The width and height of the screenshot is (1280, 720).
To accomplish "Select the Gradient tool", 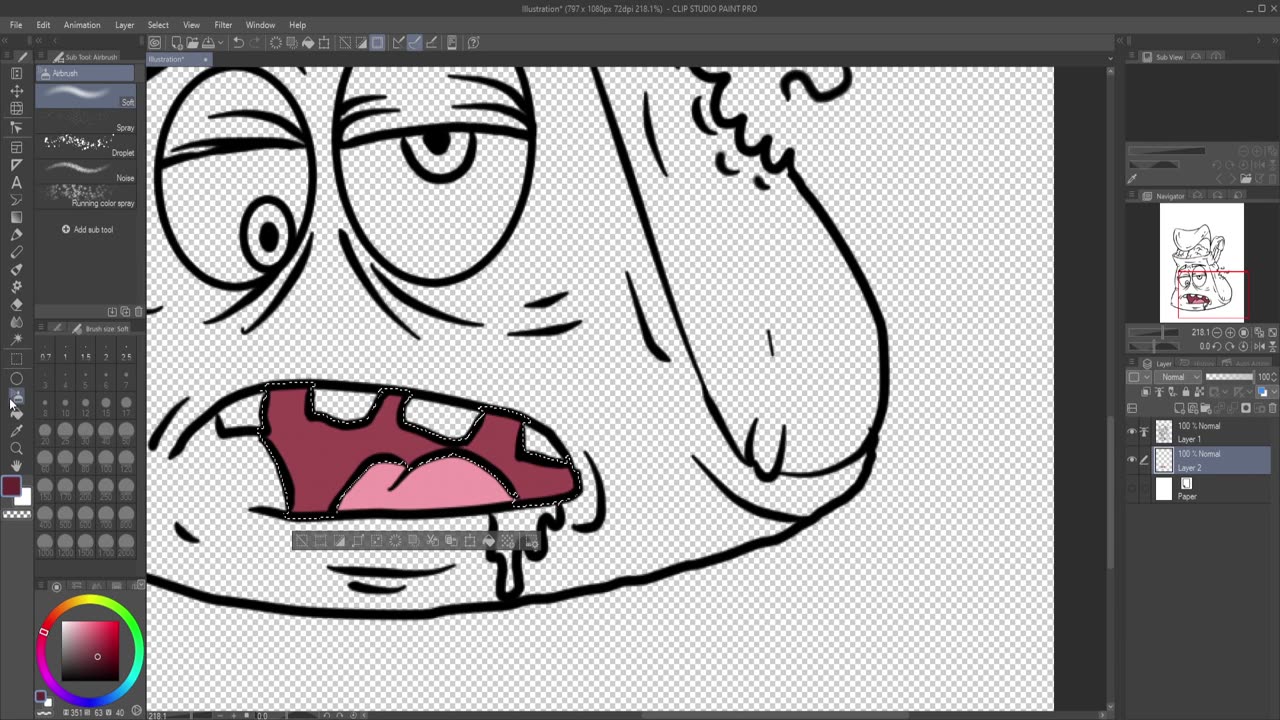I will (17, 216).
